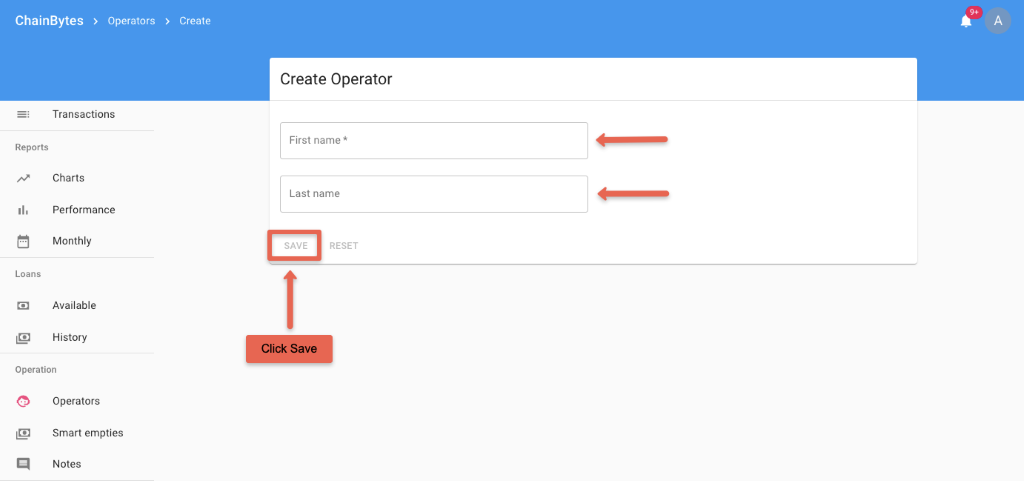Click the Available loans money icon
Viewport: 1024px width, 481px height.
tap(23, 305)
